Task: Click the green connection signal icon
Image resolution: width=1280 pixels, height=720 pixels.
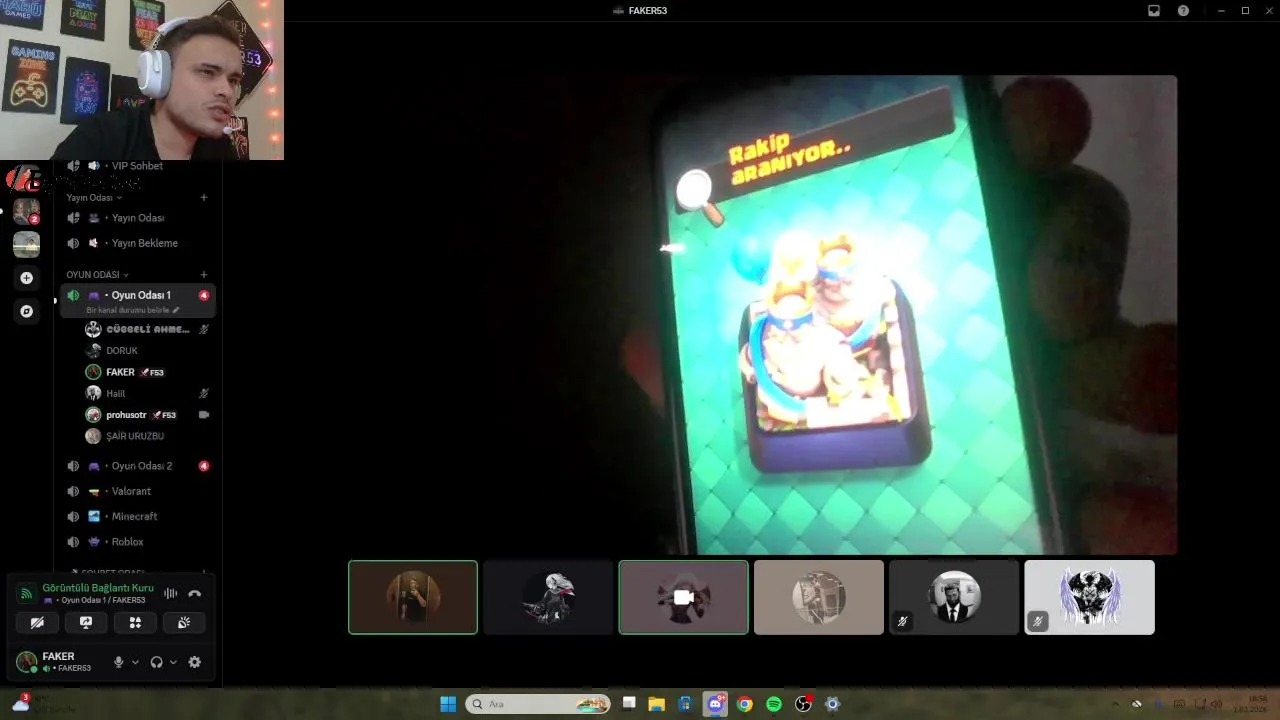Action: point(27,593)
